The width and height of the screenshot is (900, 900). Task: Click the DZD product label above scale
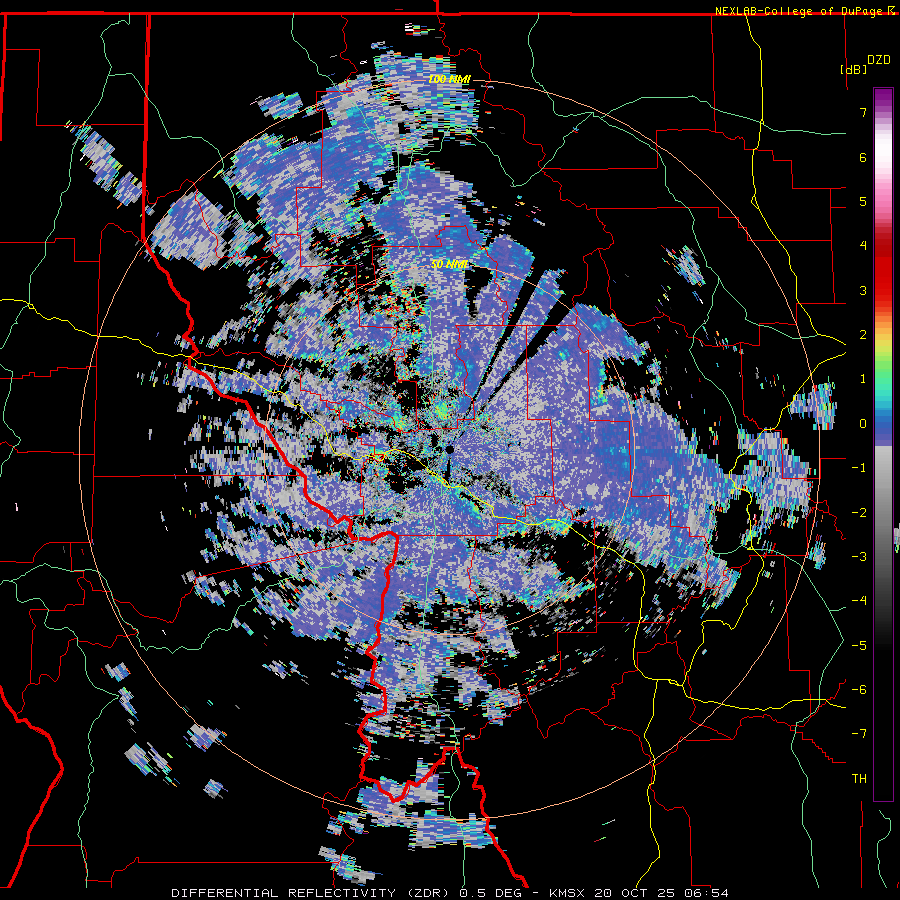(879, 60)
